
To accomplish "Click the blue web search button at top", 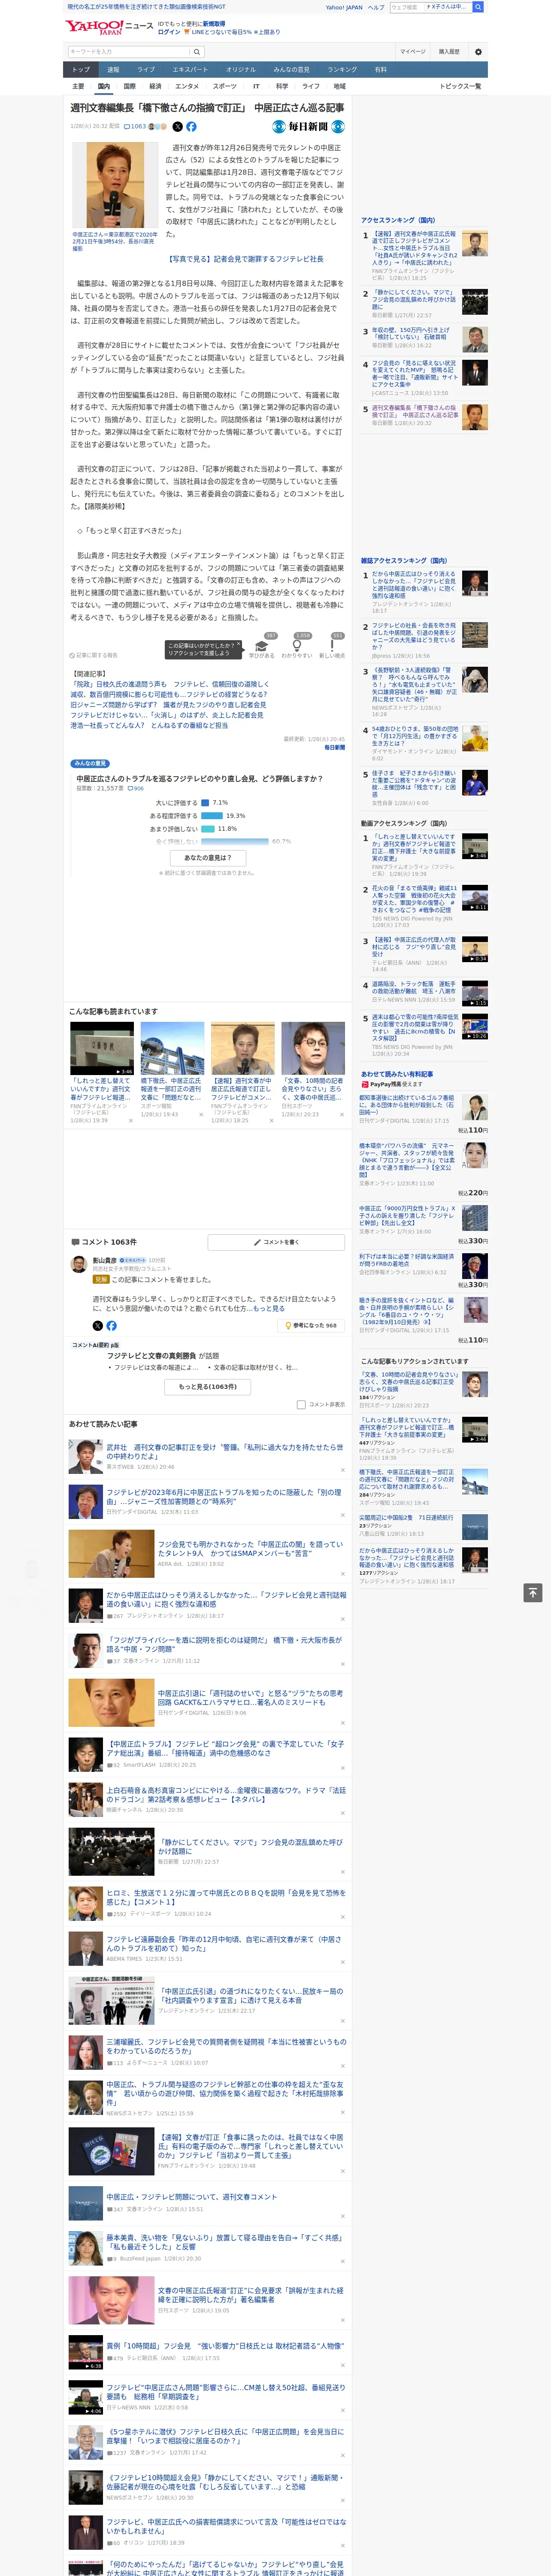I will tap(478, 7).
